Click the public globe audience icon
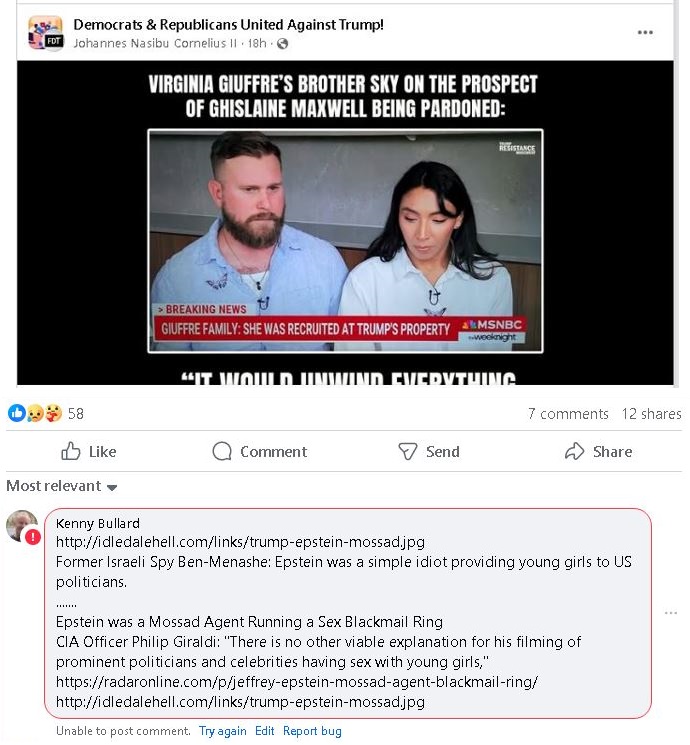 282,44
